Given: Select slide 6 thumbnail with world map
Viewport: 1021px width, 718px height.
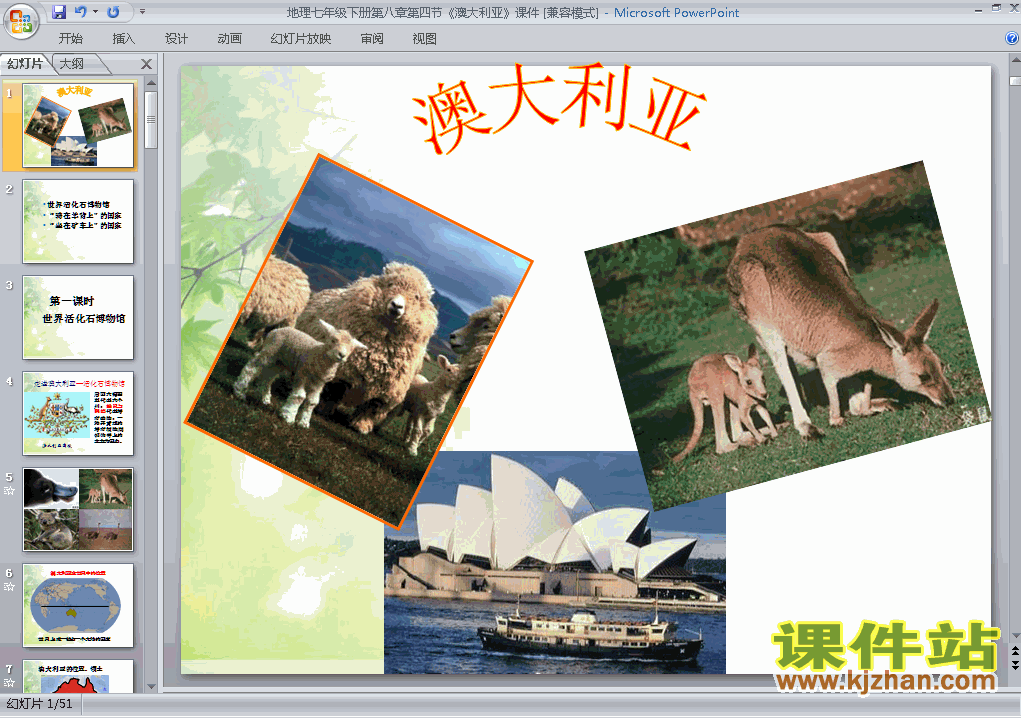Looking at the screenshot, I should (78, 605).
